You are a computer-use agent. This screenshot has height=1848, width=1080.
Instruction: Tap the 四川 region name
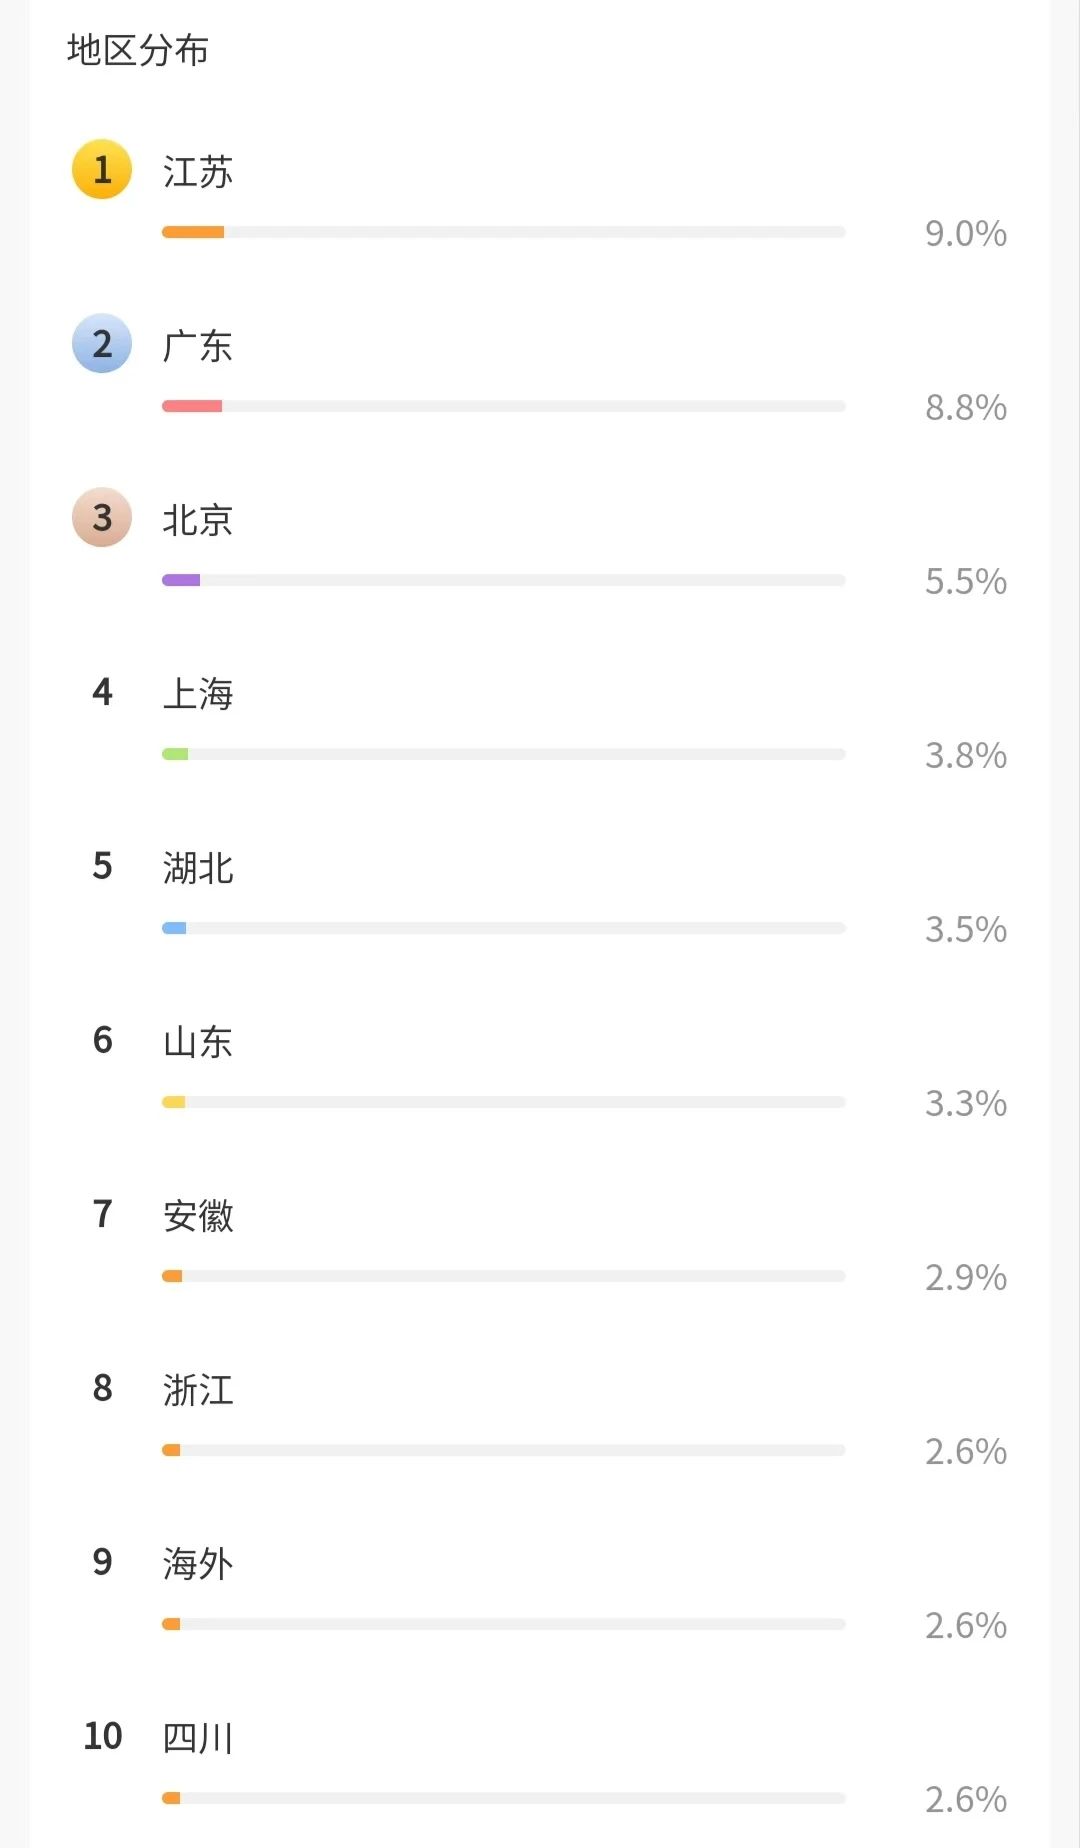pyautogui.click(x=198, y=1738)
